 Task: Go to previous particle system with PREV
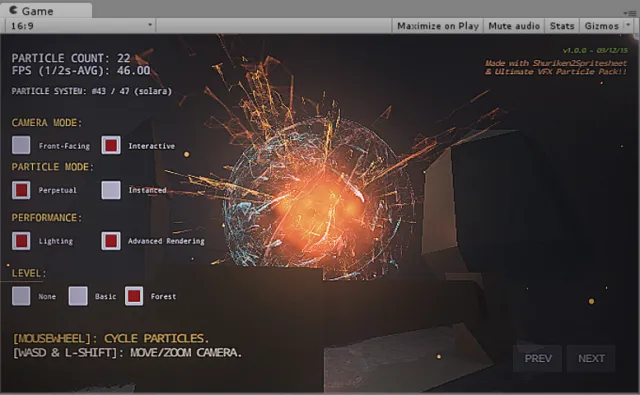point(538,358)
